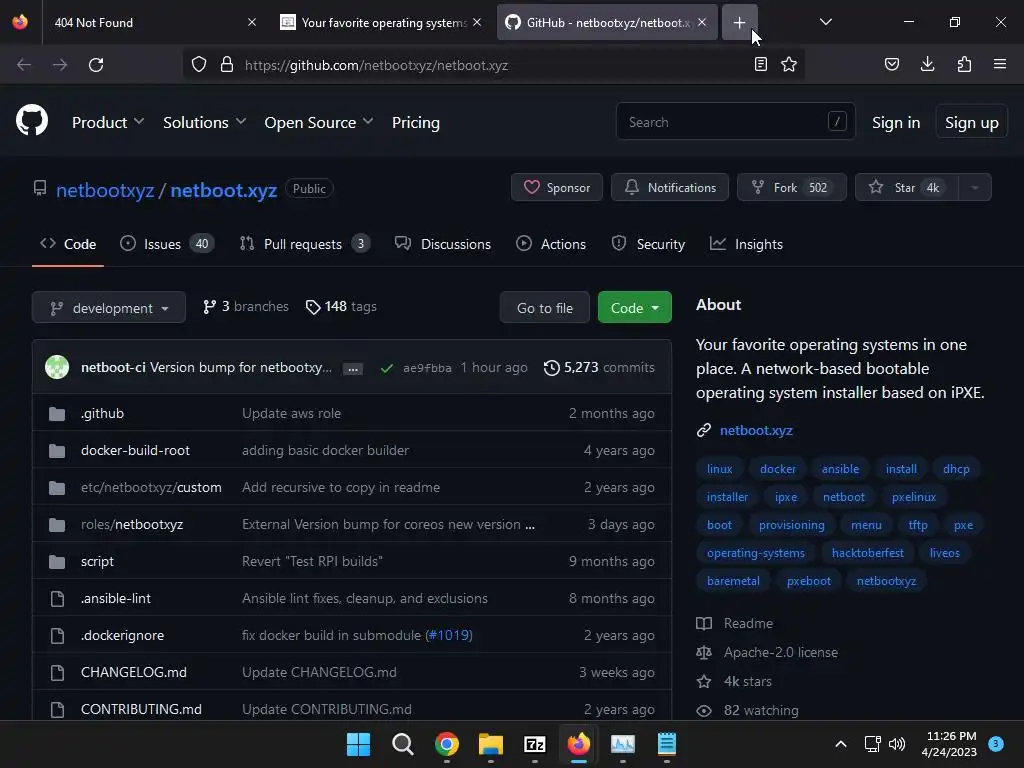1024x768 pixels.
Task: Open Firefox downloads icon
Action: click(x=927, y=64)
